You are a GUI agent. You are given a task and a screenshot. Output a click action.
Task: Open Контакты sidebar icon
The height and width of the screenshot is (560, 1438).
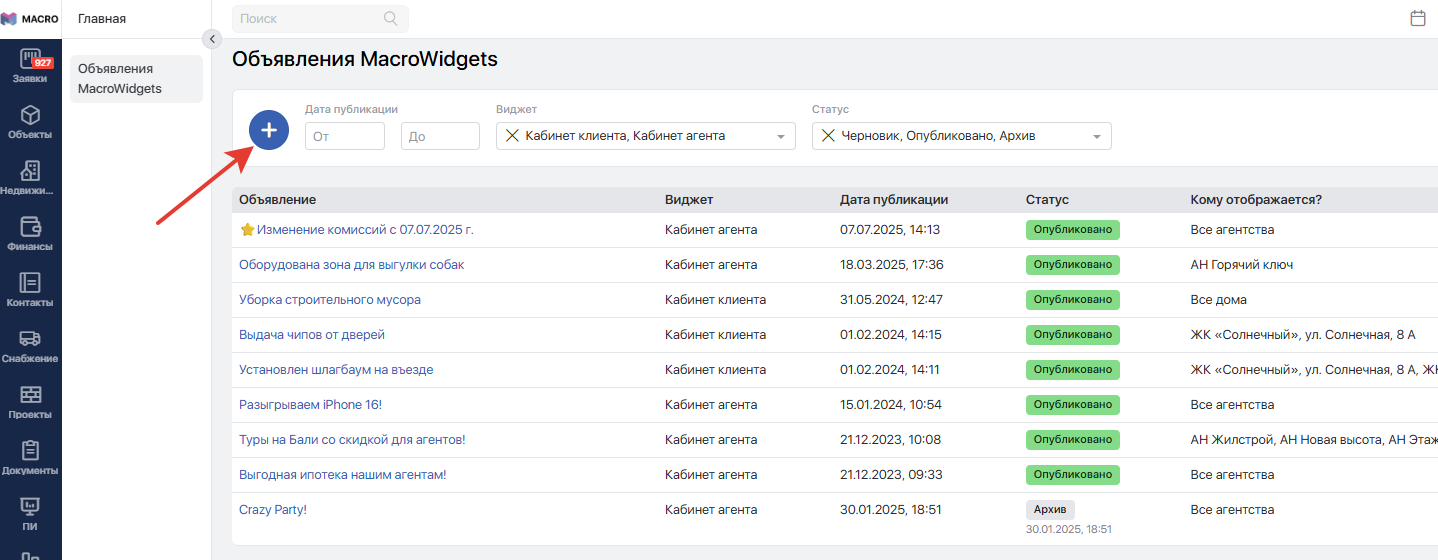[x=30, y=289]
